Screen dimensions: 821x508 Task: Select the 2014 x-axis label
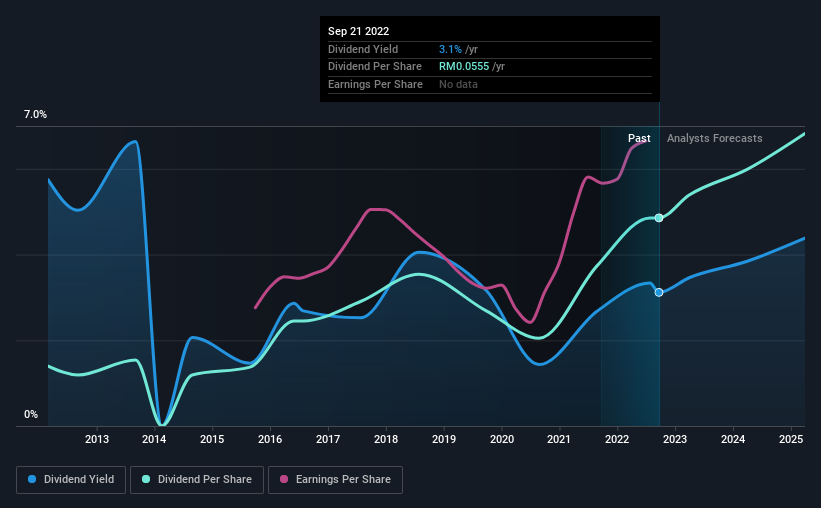pos(154,439)
